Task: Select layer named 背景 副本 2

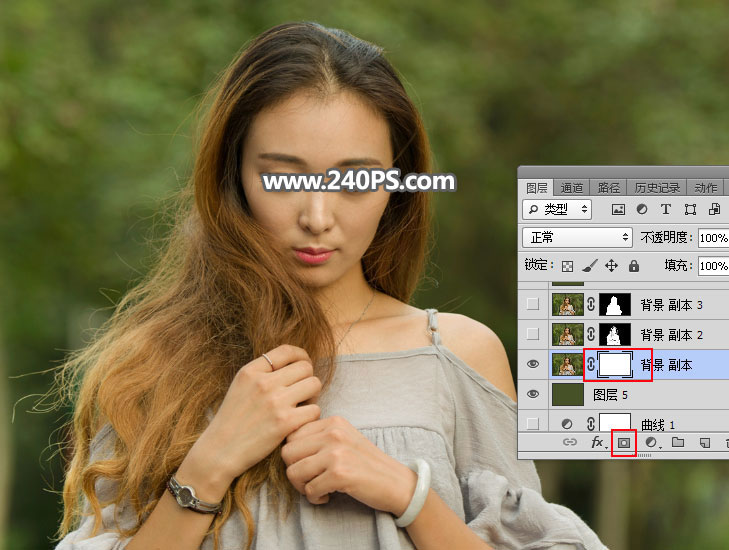Action: [x=671, y=335]
